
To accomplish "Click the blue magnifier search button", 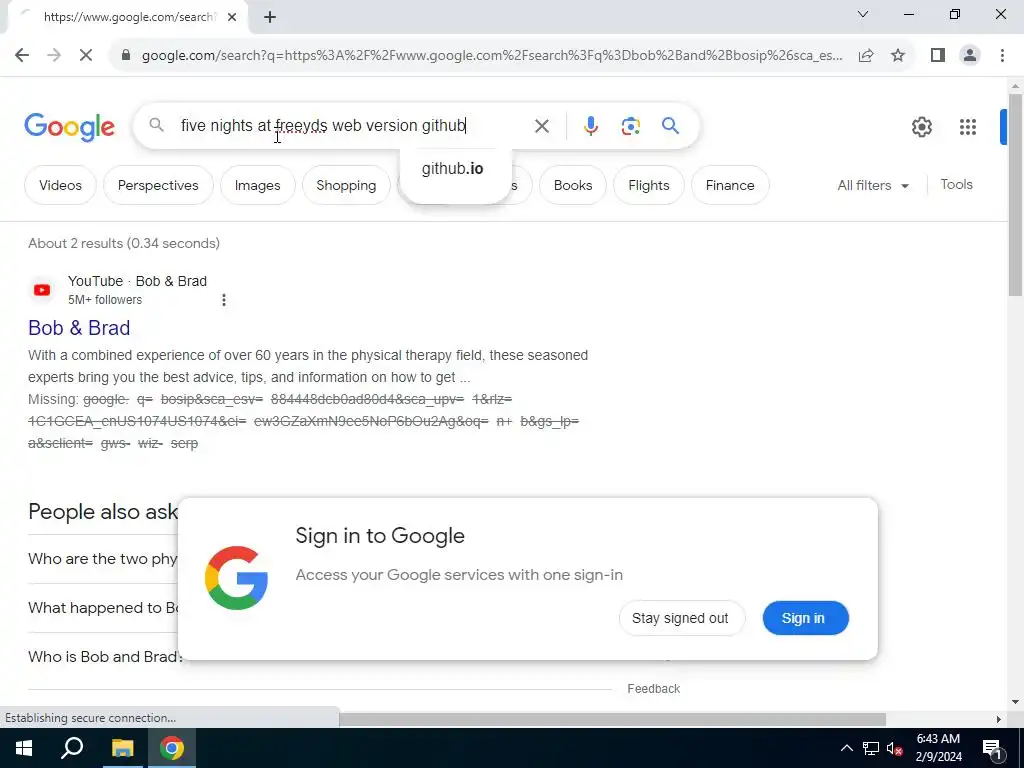I will [670, 125].
